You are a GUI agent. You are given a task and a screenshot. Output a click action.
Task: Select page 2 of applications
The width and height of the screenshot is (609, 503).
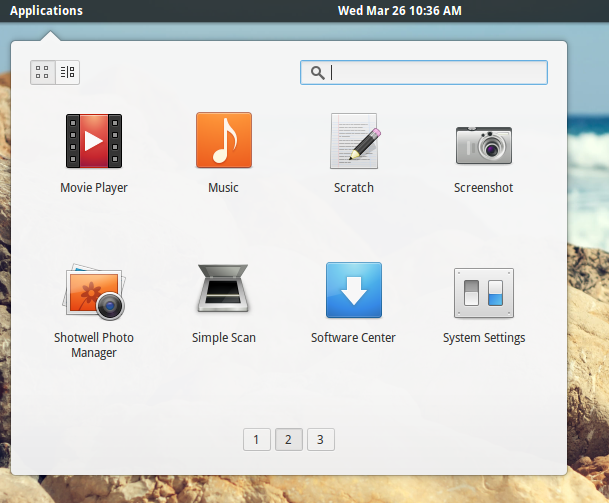pyautogui.click(x=289, y=440)
